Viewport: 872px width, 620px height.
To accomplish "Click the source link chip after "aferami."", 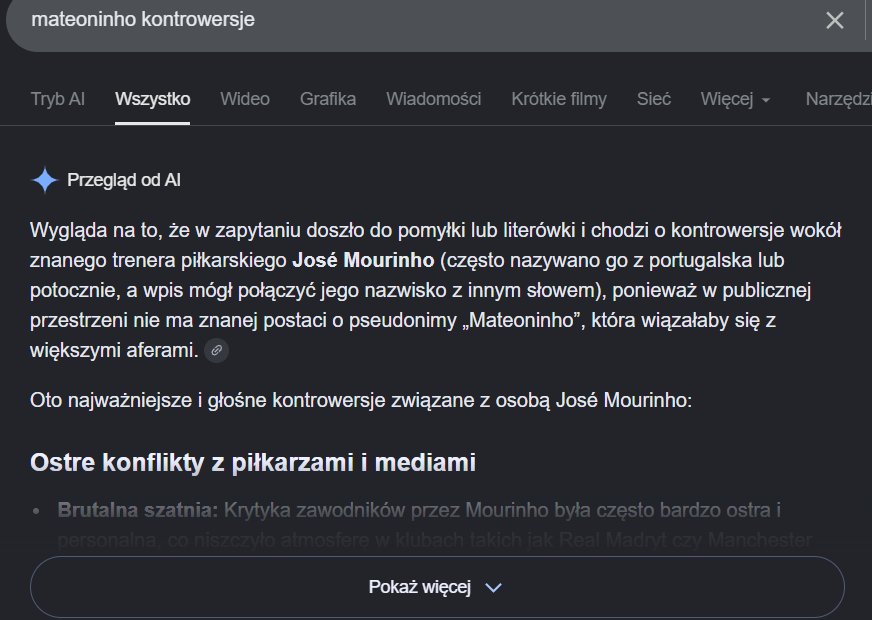I will (x=216, y=350).
